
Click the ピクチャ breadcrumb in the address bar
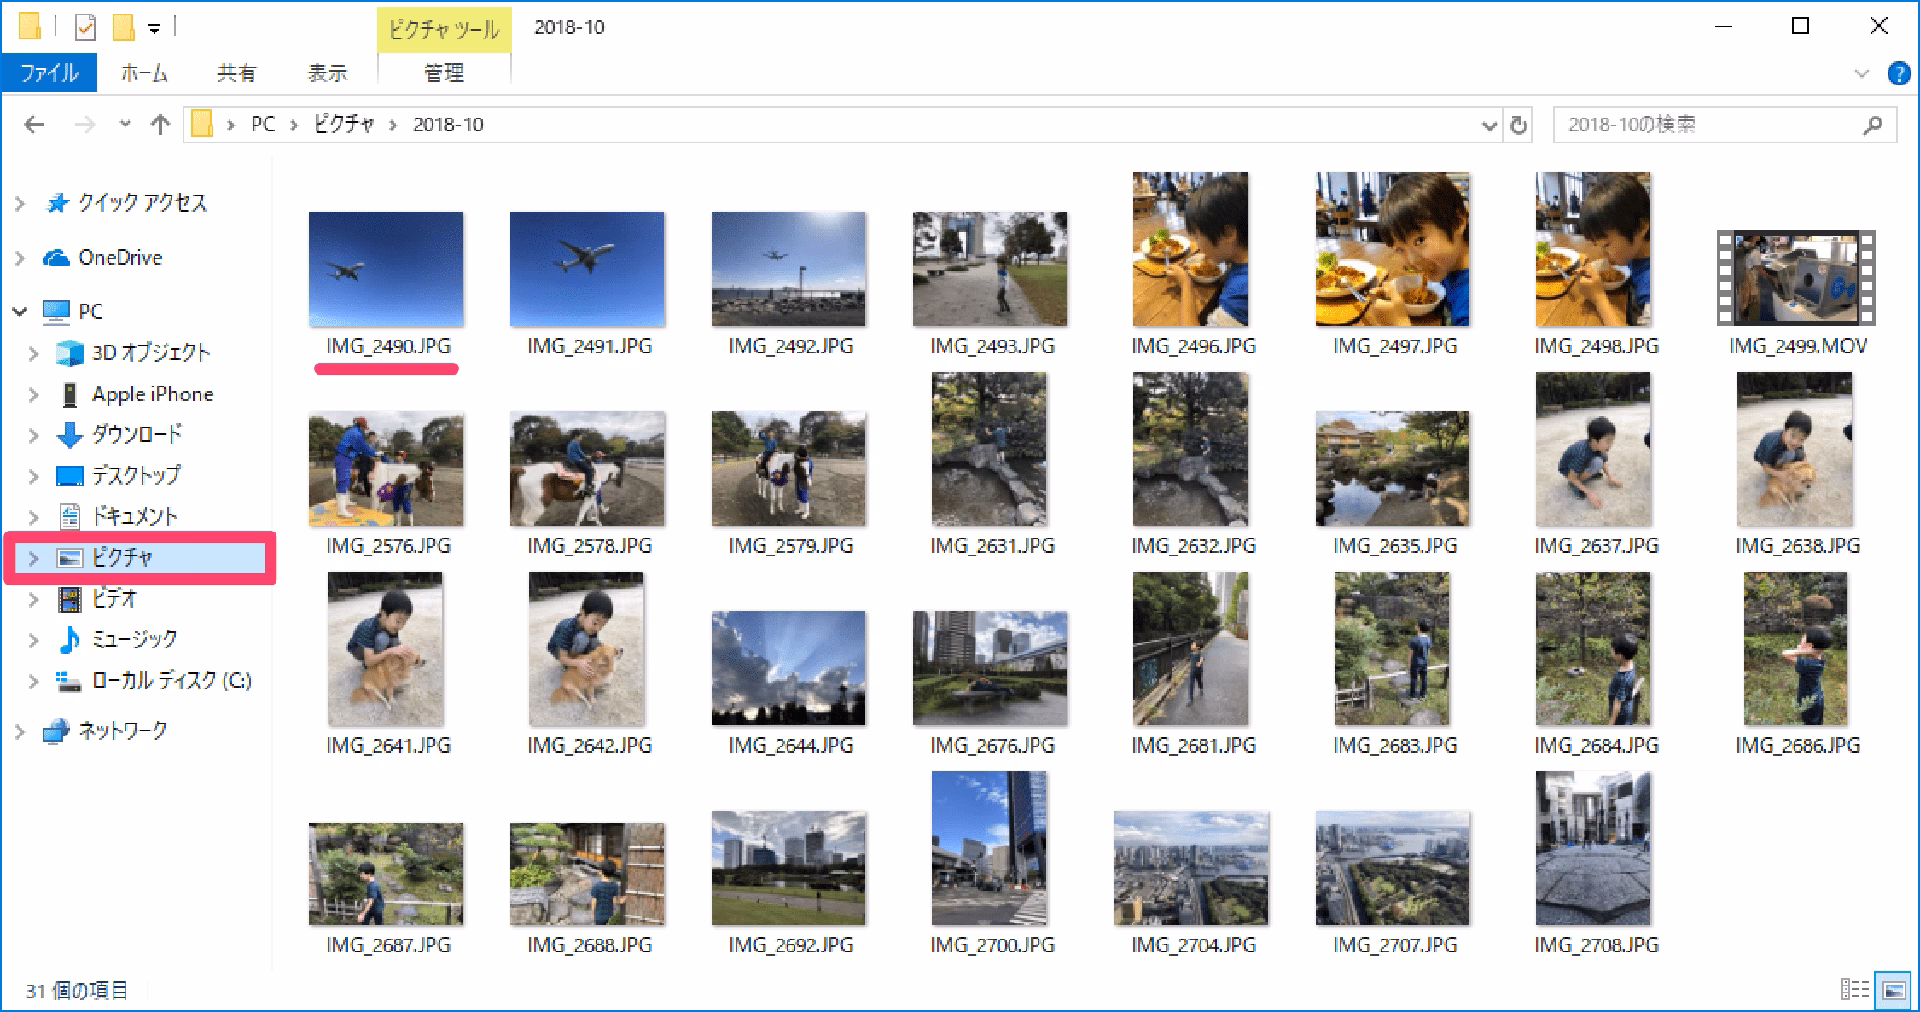coord(345,124)
